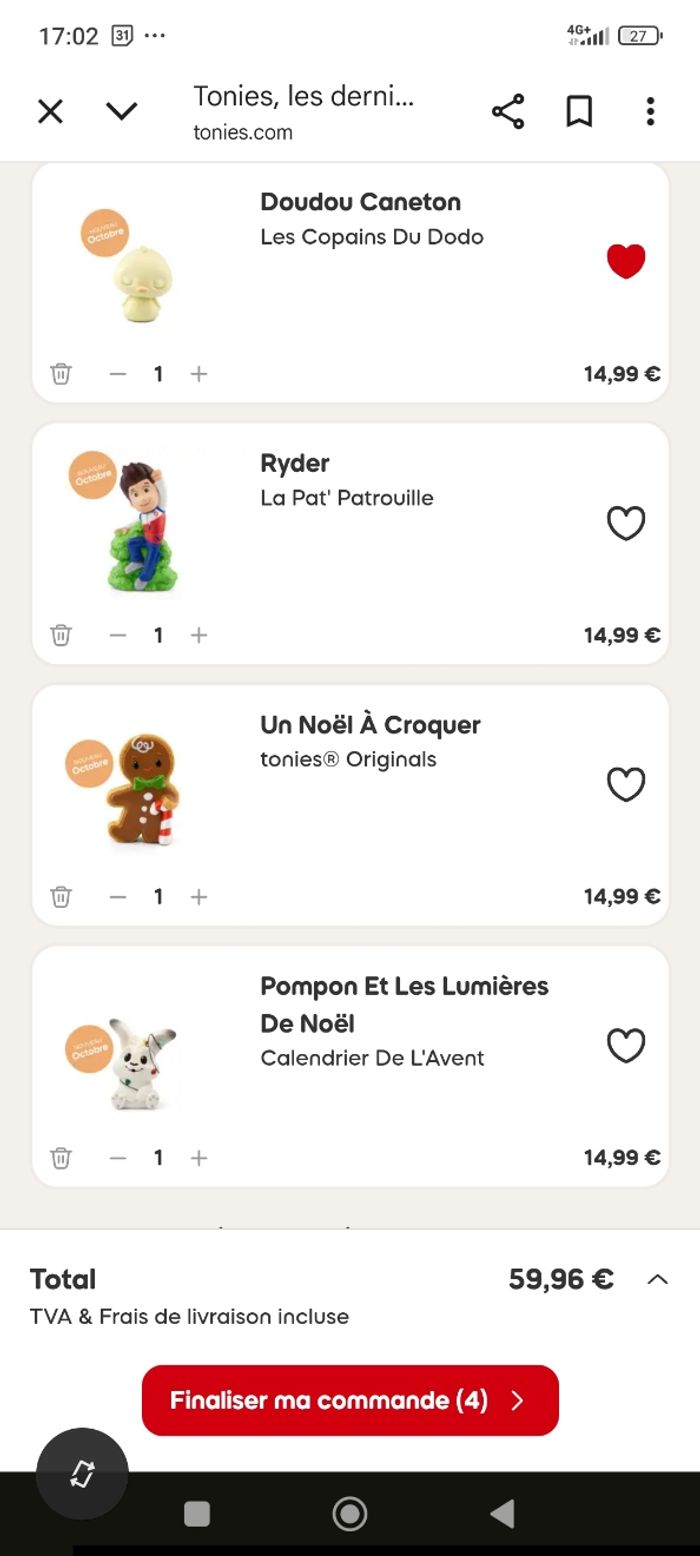This screenshot has height=1556, width=700.
Task: Click Finaliser ma commande button
Action: [350, 1400]
